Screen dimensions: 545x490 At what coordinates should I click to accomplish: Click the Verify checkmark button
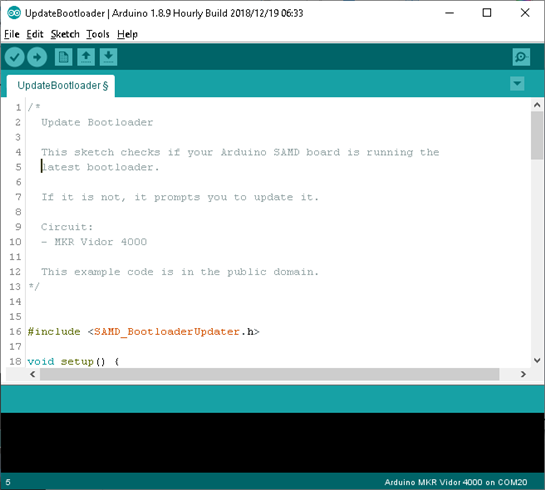(x=15, y=57)
